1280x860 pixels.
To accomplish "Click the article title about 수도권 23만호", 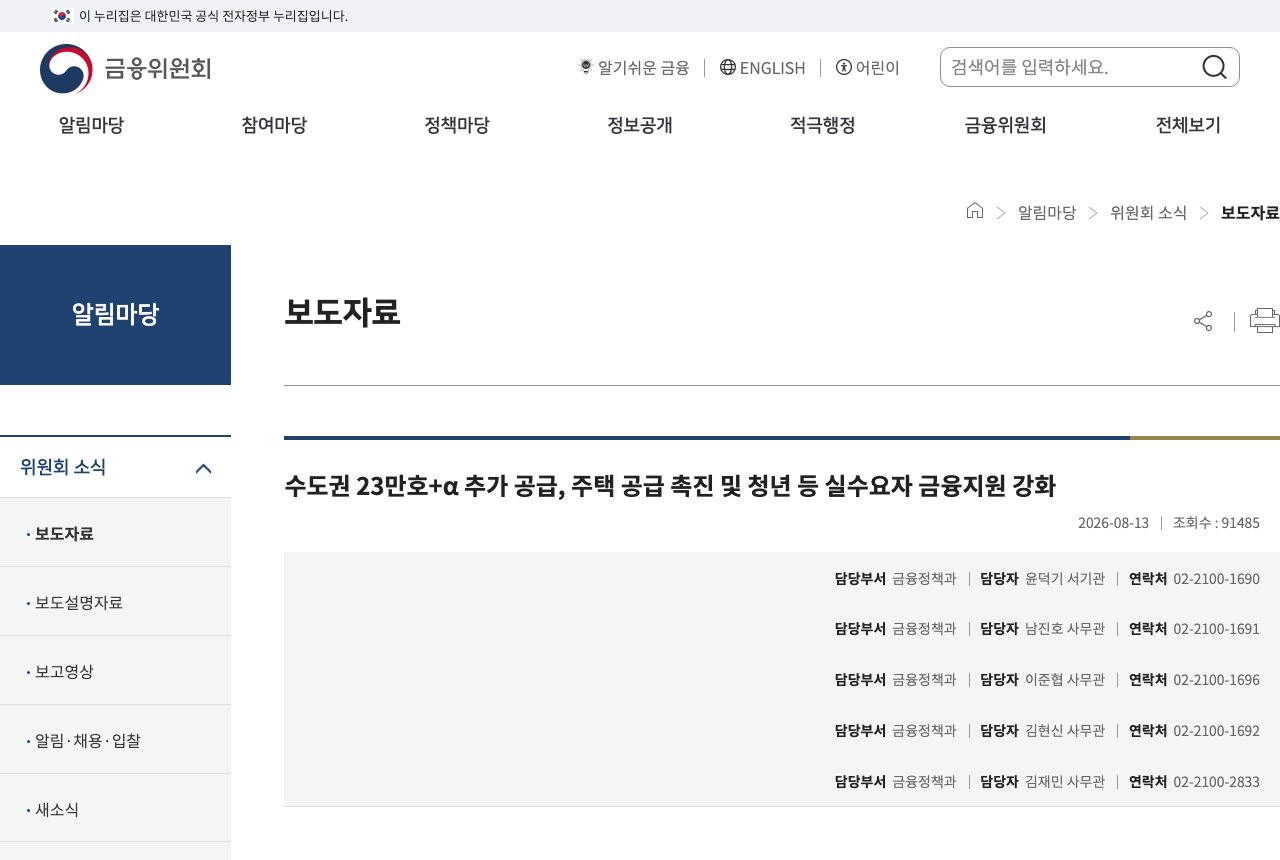I will [670, 486].
